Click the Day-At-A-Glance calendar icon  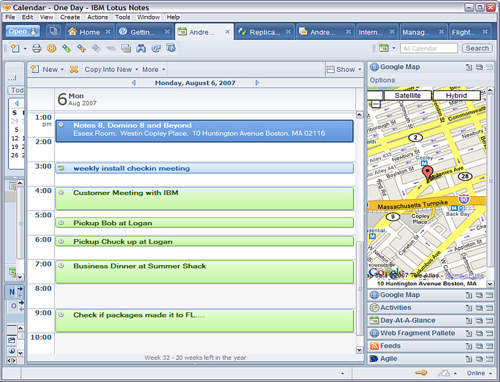(374, 320)
